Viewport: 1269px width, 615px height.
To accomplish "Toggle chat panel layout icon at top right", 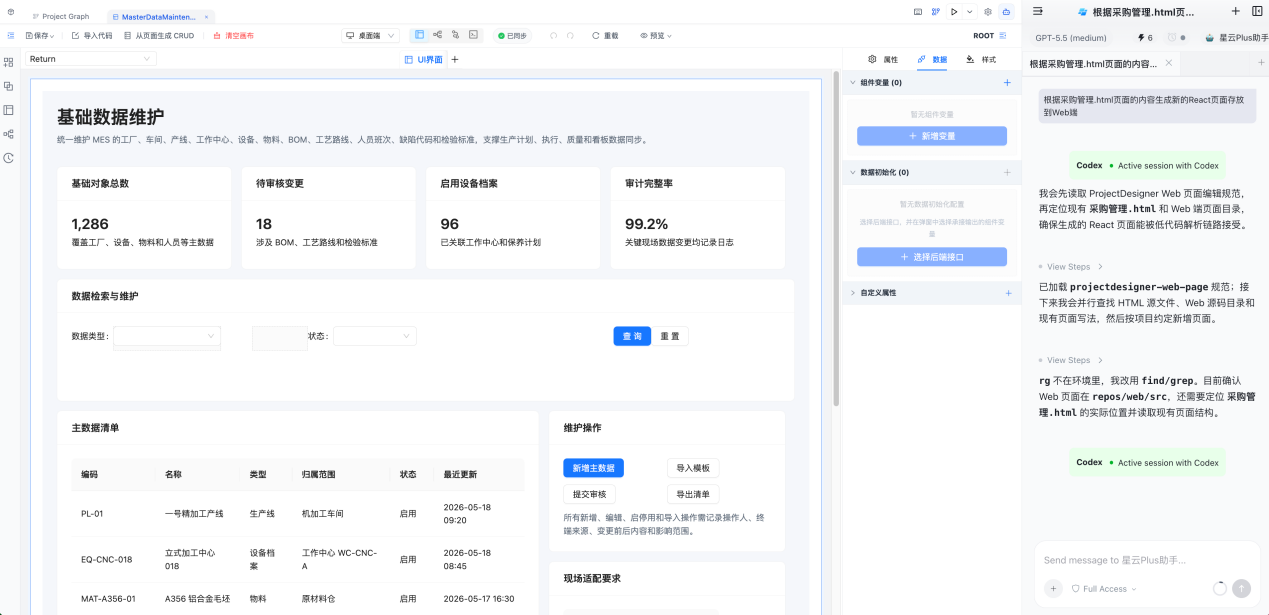I will 1257,11.
